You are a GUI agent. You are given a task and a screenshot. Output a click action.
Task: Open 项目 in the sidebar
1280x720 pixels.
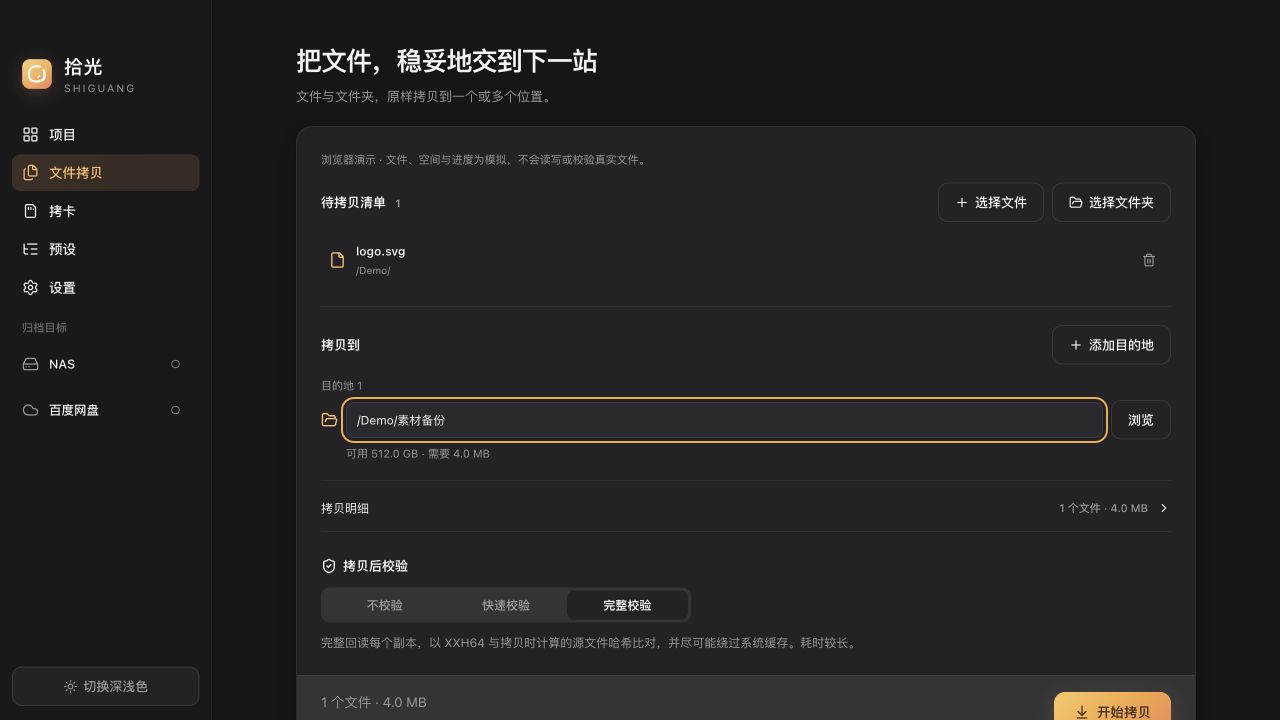pyautogui.click(x=105, y=135)
